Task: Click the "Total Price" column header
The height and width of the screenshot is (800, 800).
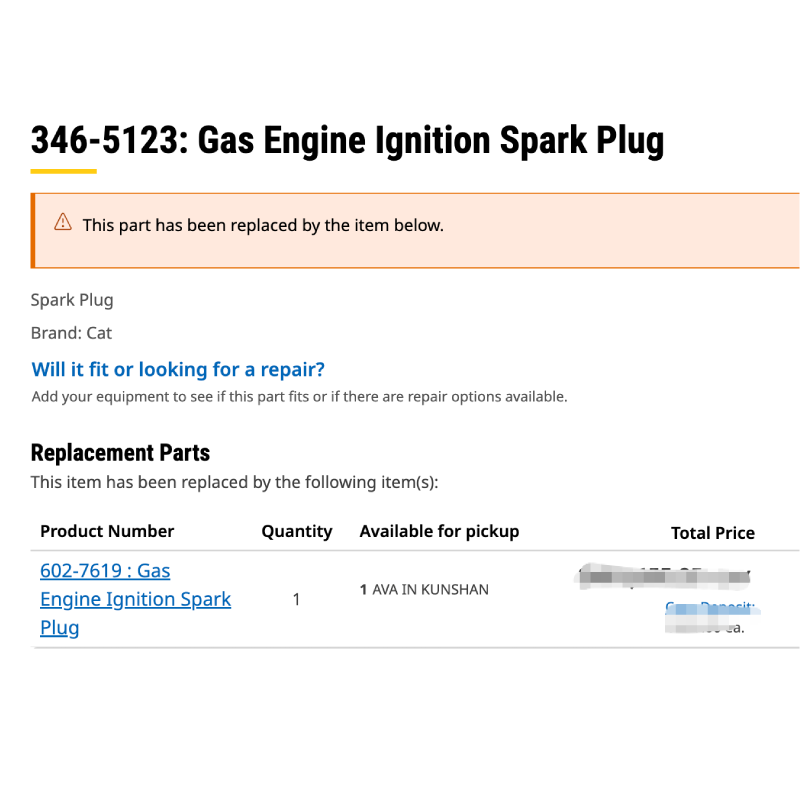Action: pyautogui.click(x=712, y=533)
